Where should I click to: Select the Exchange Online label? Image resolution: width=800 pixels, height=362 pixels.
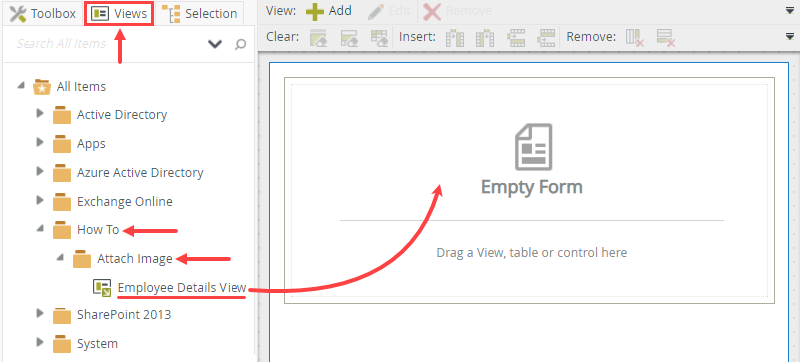tap(125, 201)
